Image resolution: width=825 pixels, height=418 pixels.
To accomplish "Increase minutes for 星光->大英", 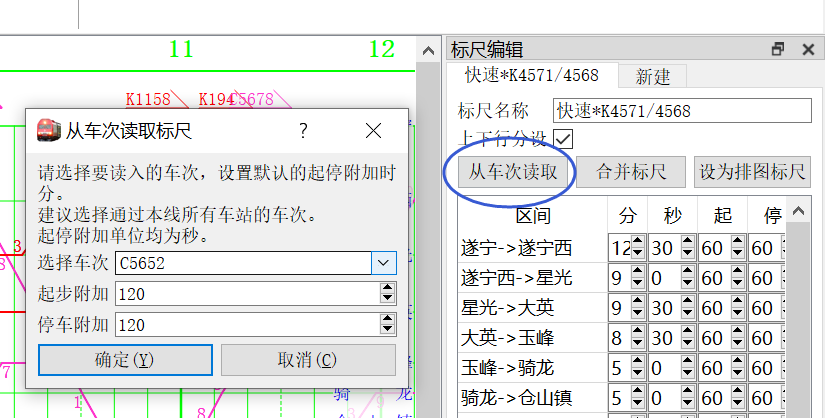I will point(638,302).
